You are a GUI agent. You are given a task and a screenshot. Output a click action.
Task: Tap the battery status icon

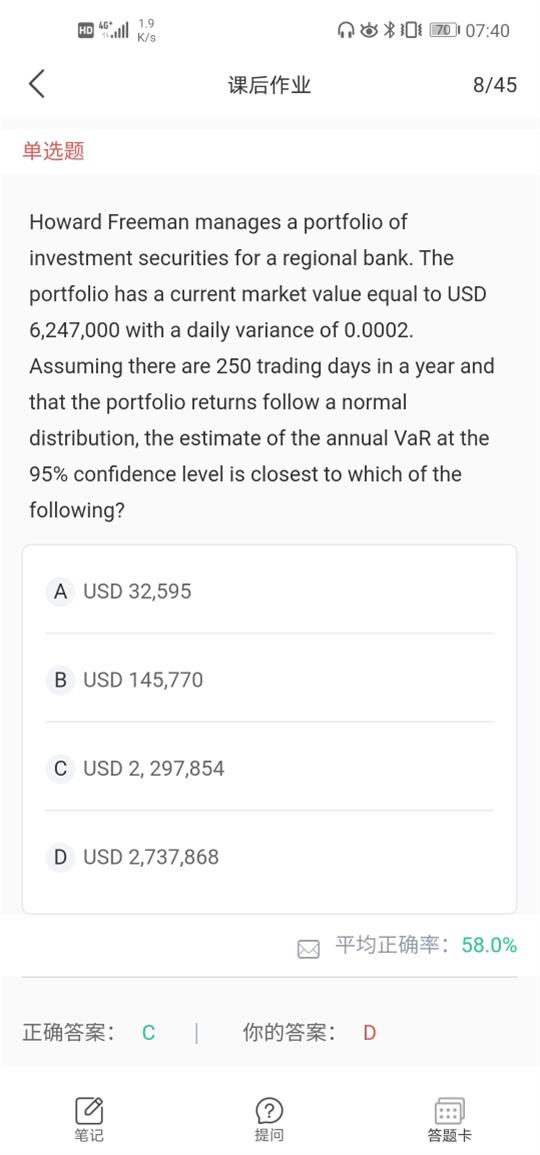tap(444, 30)
